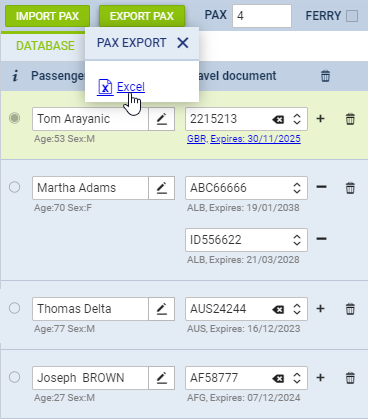Click text Age:77 Sex:M

(x=64, y=329)
